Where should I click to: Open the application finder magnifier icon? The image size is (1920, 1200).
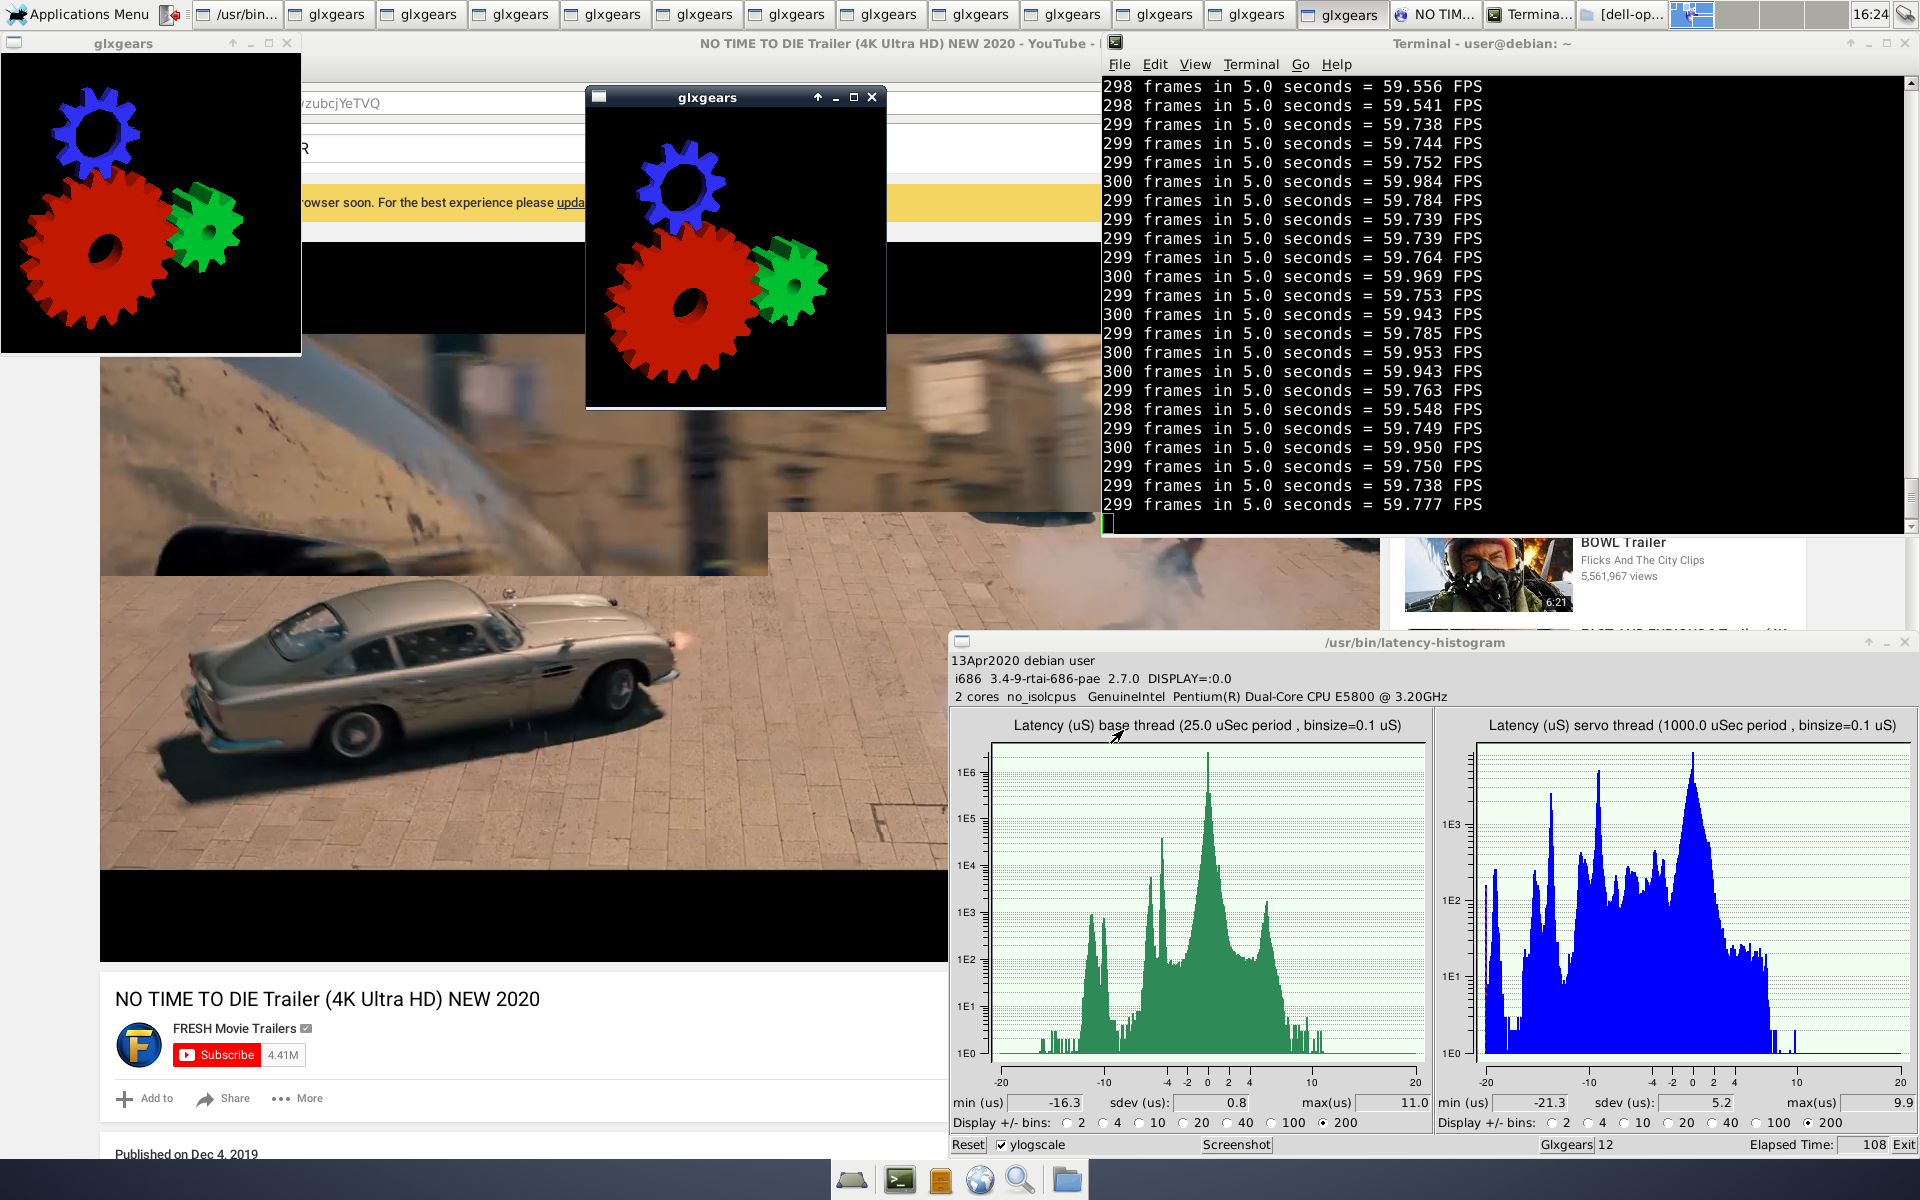coord(1020,1180)
